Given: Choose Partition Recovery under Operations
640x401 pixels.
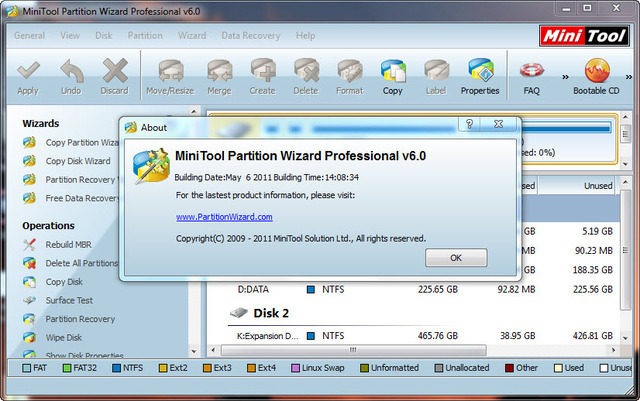Looking at the screenshot, I should point(69,319).
